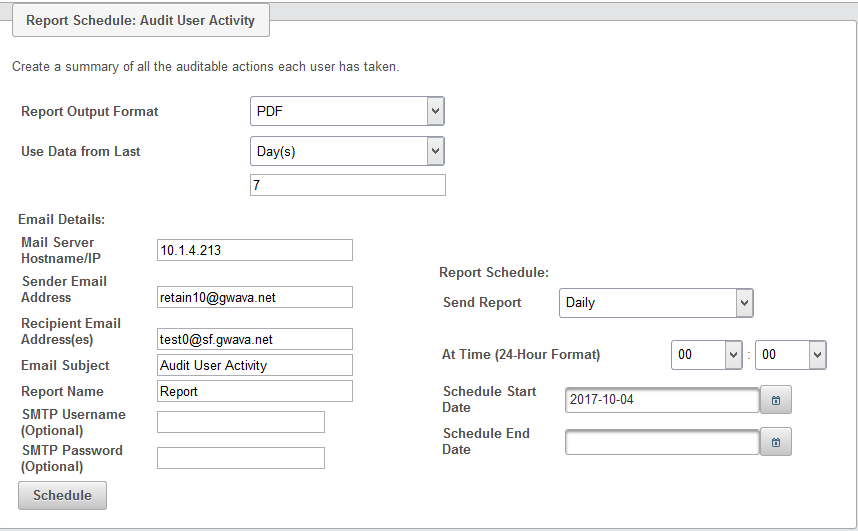Click the empty Schedule End Date field
858x531 pixels.
click(662, 442)
